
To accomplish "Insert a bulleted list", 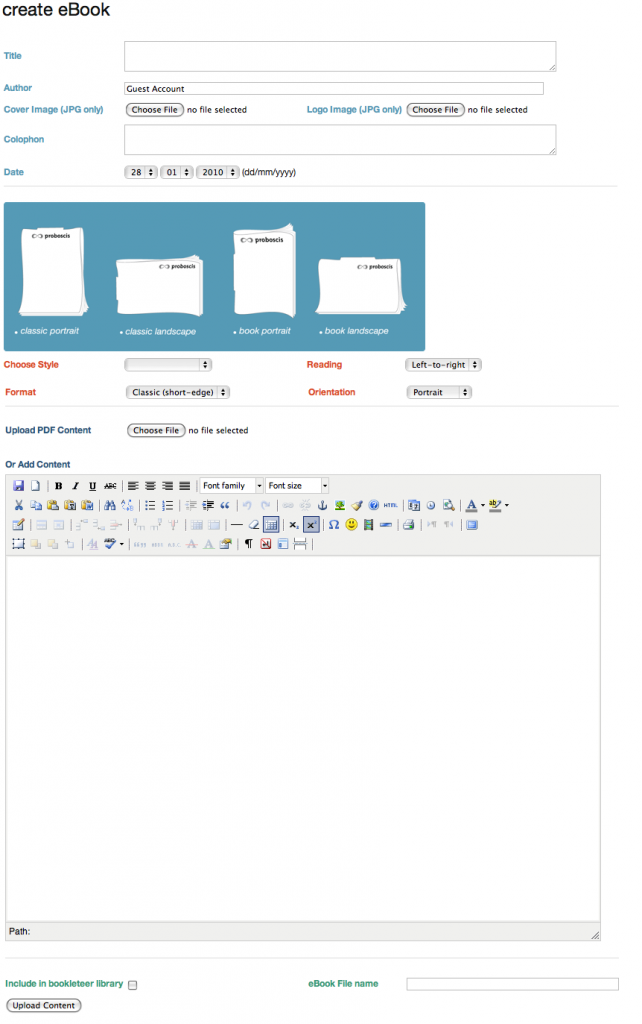I will [150, 505].
